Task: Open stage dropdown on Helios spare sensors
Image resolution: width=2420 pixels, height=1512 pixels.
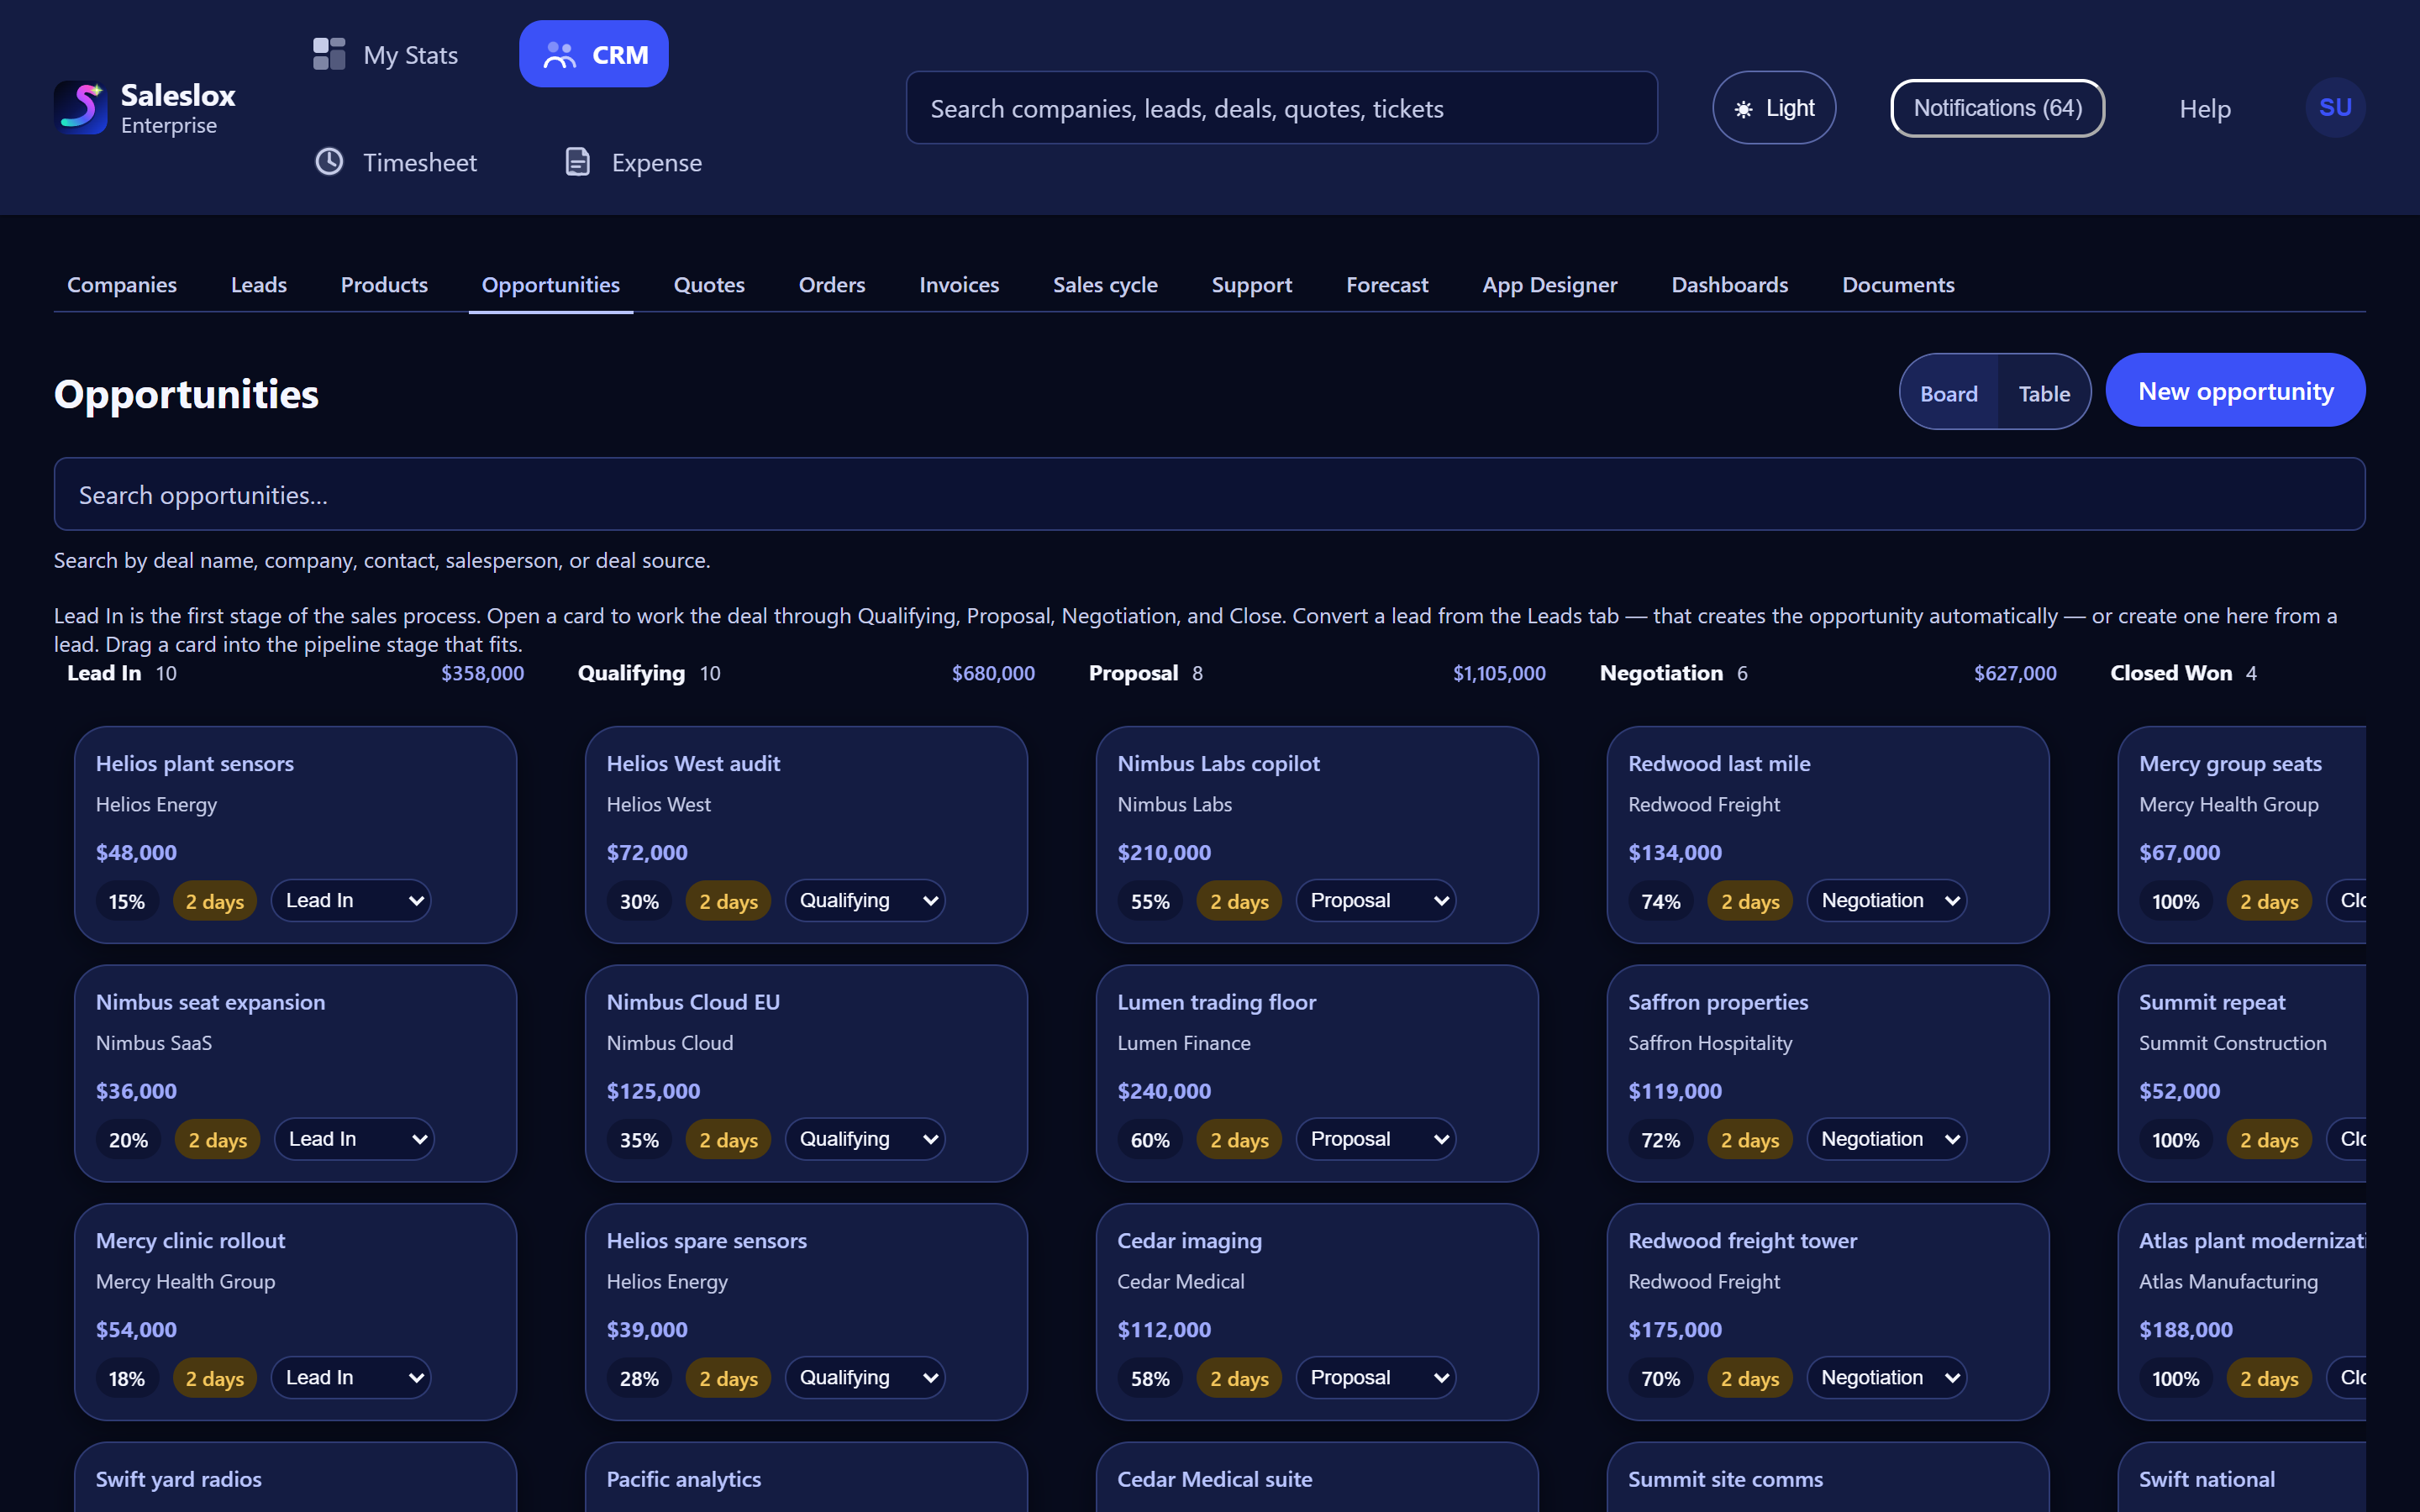Action: coord(865,1378)
